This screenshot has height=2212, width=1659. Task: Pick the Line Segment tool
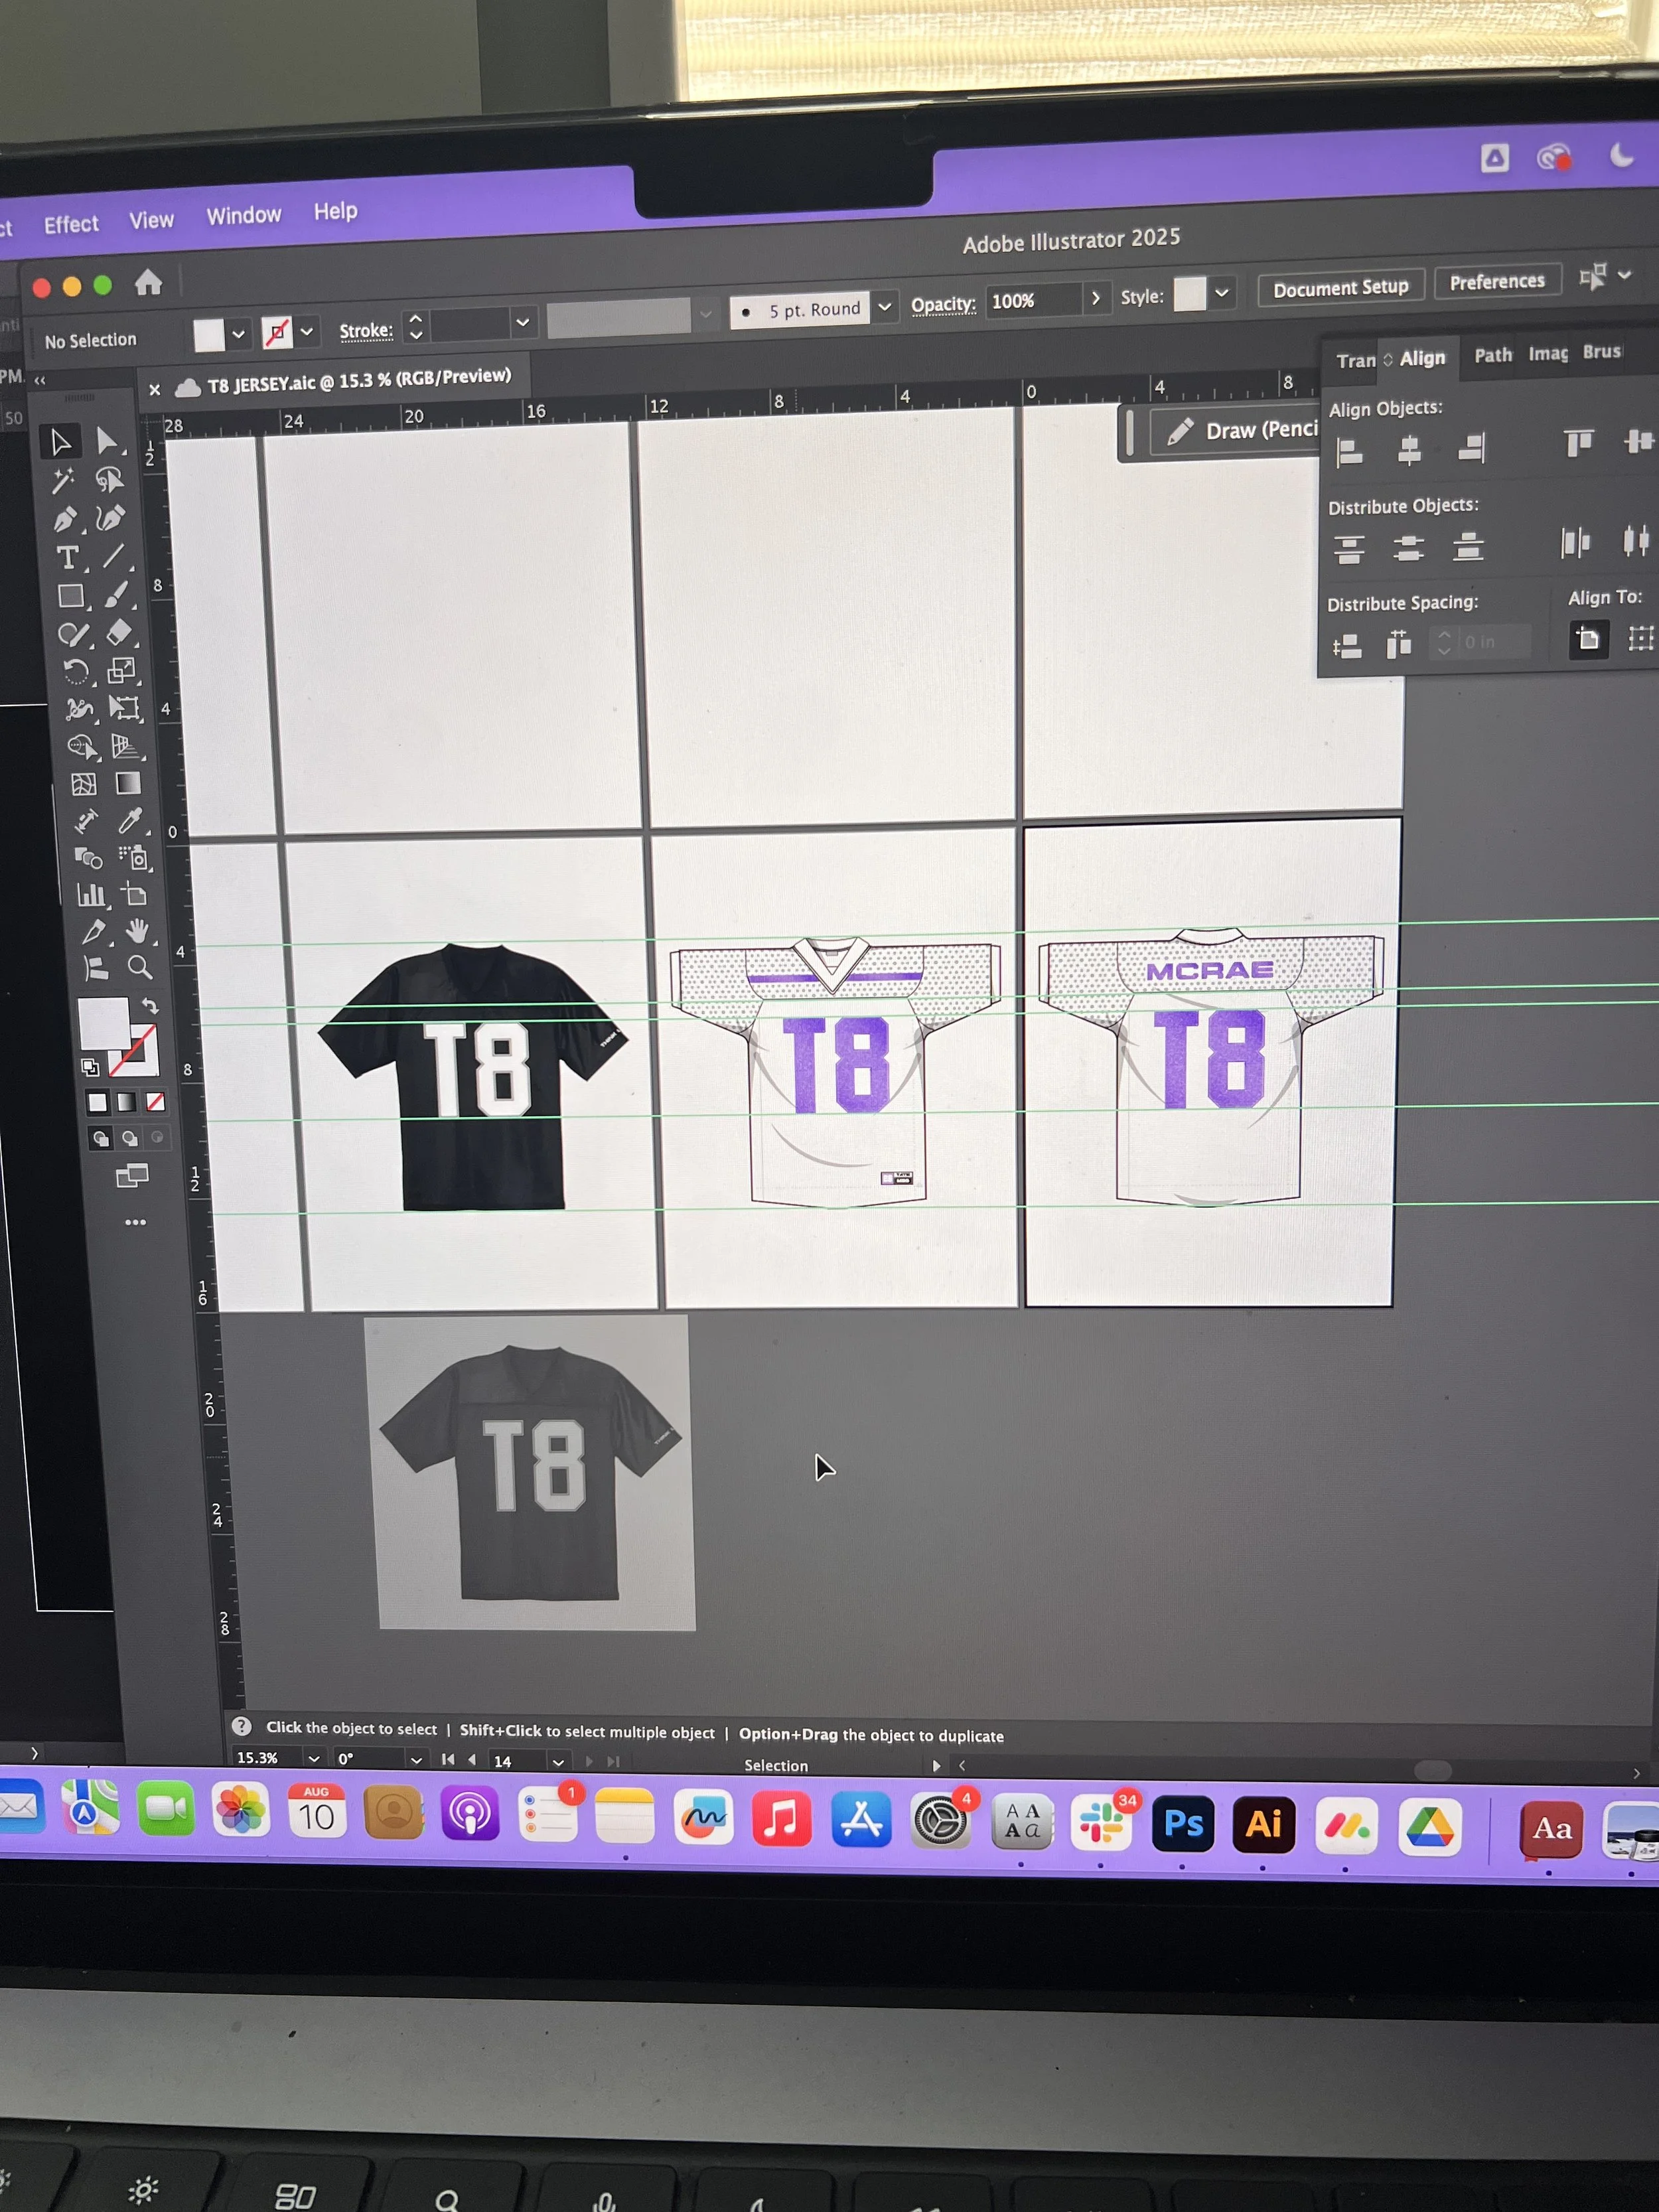(114, 556)
